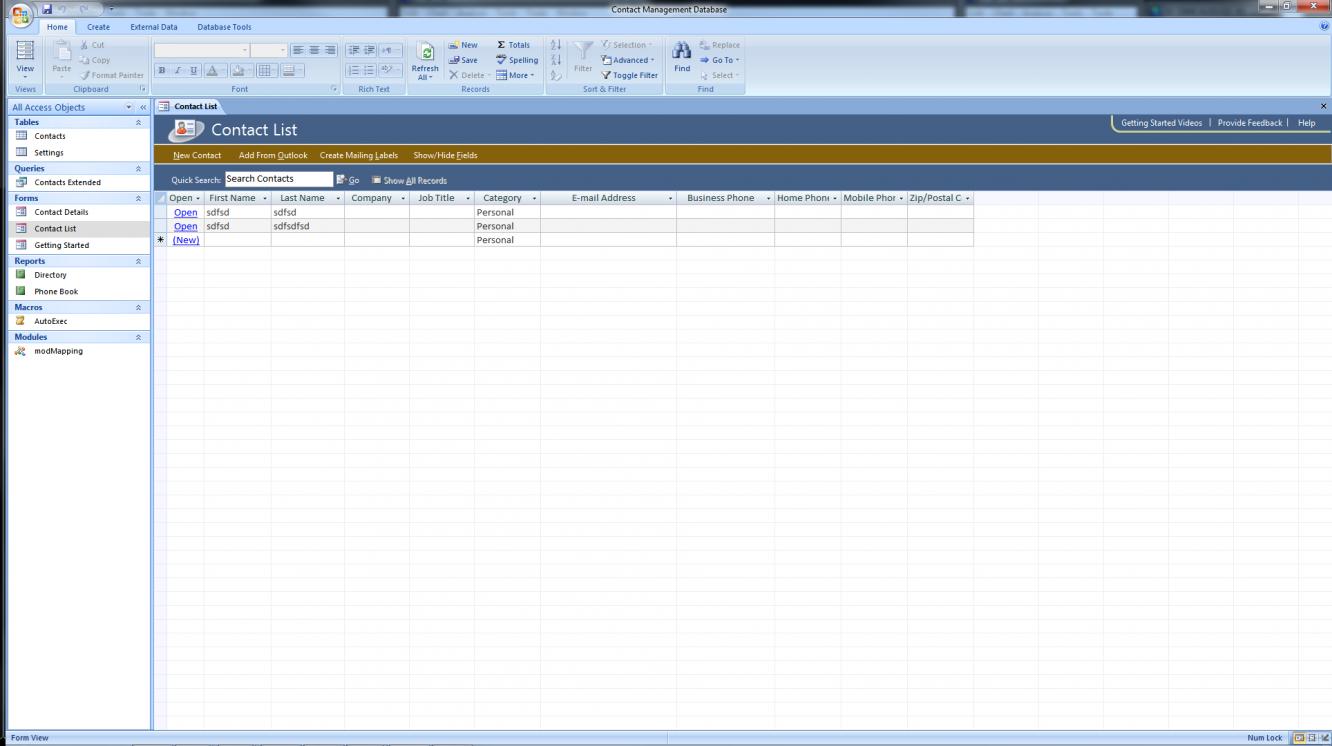Toggle Show All Records
1332x746 pixels.
pos(409,181)
